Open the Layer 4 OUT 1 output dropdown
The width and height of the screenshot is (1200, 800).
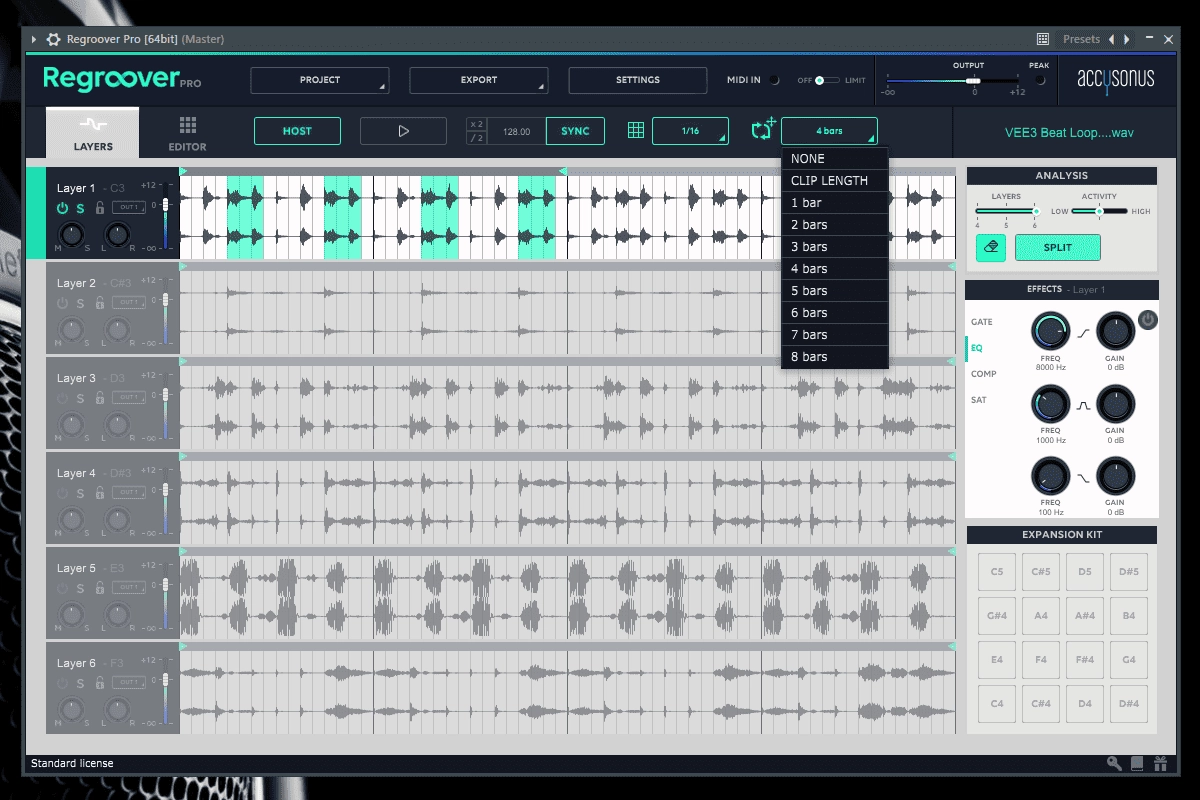point(127,492)
